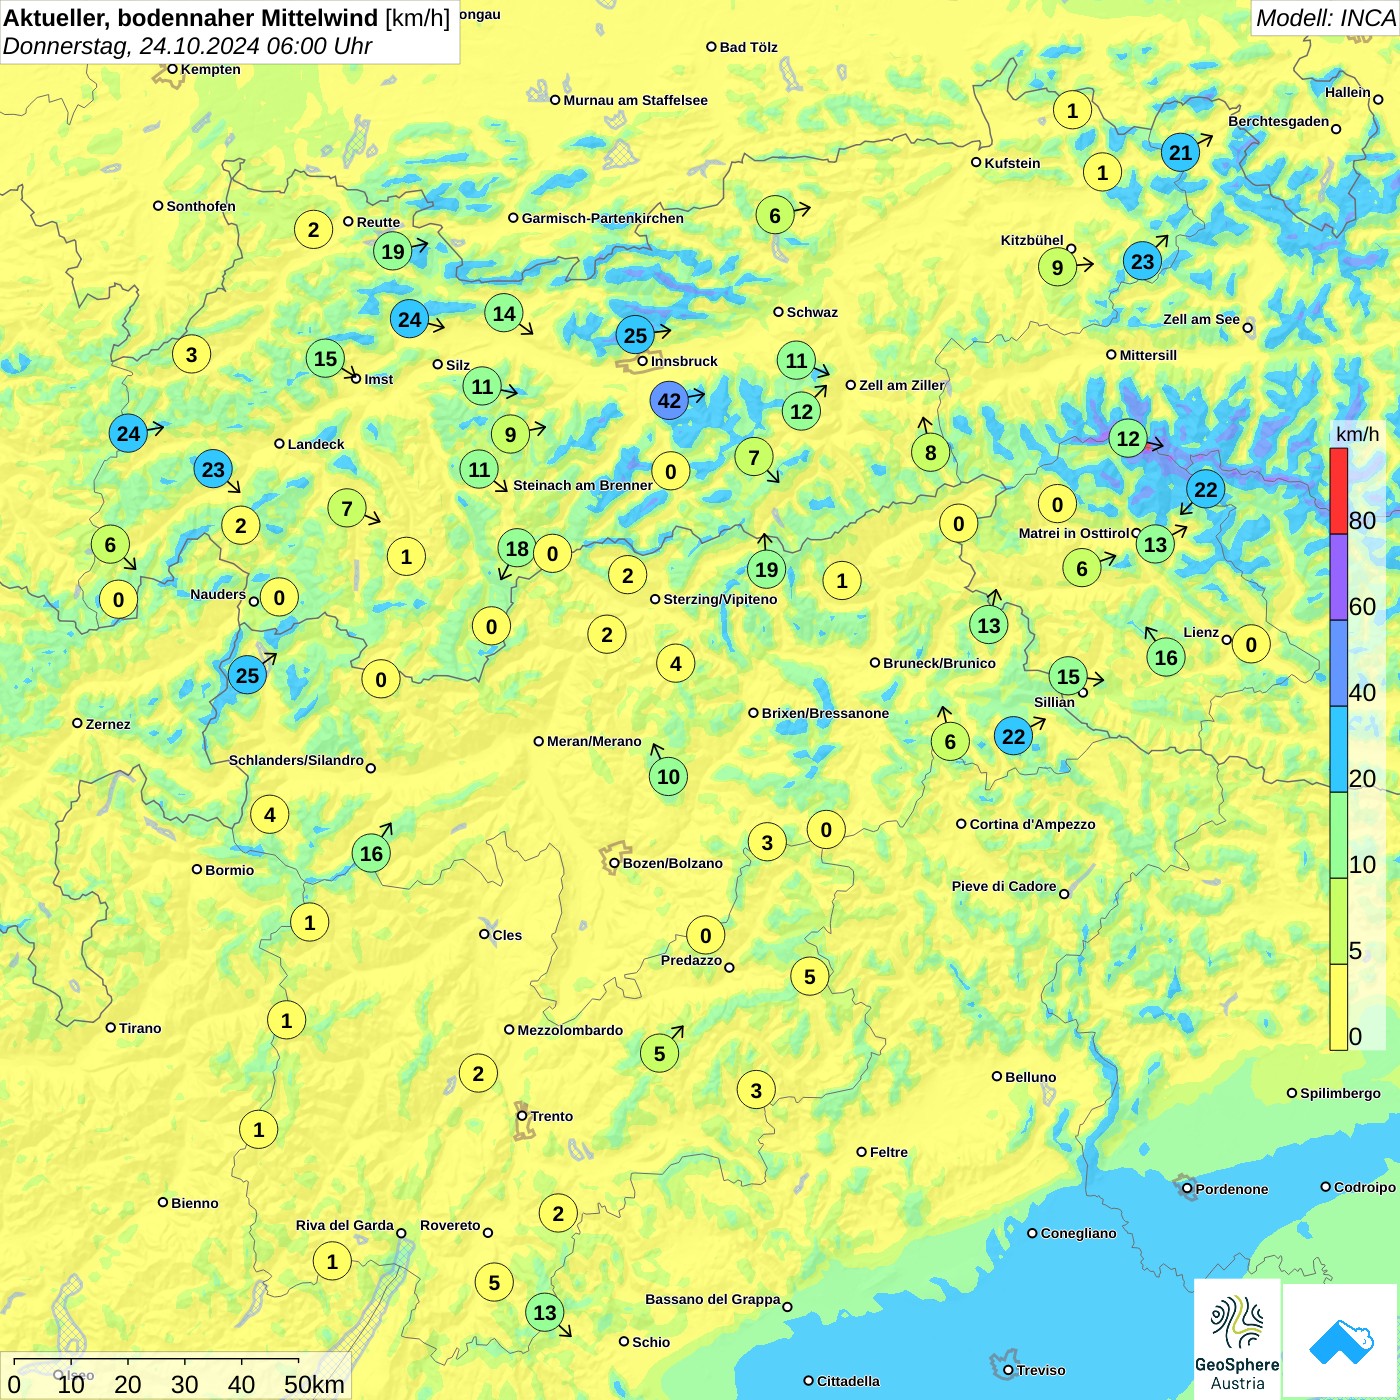The image size is (1400, 1400).
Task: Select the 18 km/h wind marker
Action: 517,548
